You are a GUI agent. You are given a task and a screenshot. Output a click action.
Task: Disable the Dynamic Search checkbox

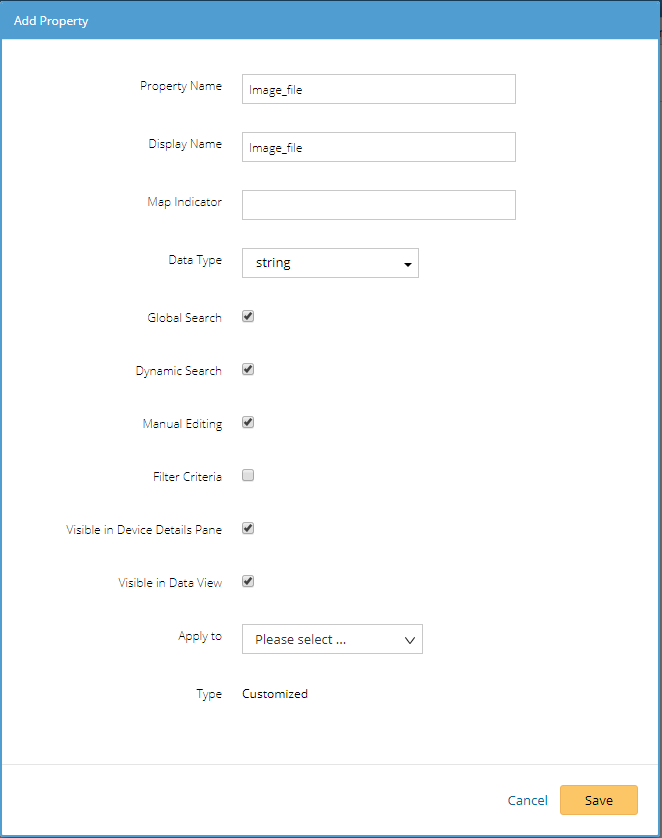point(248,369)
